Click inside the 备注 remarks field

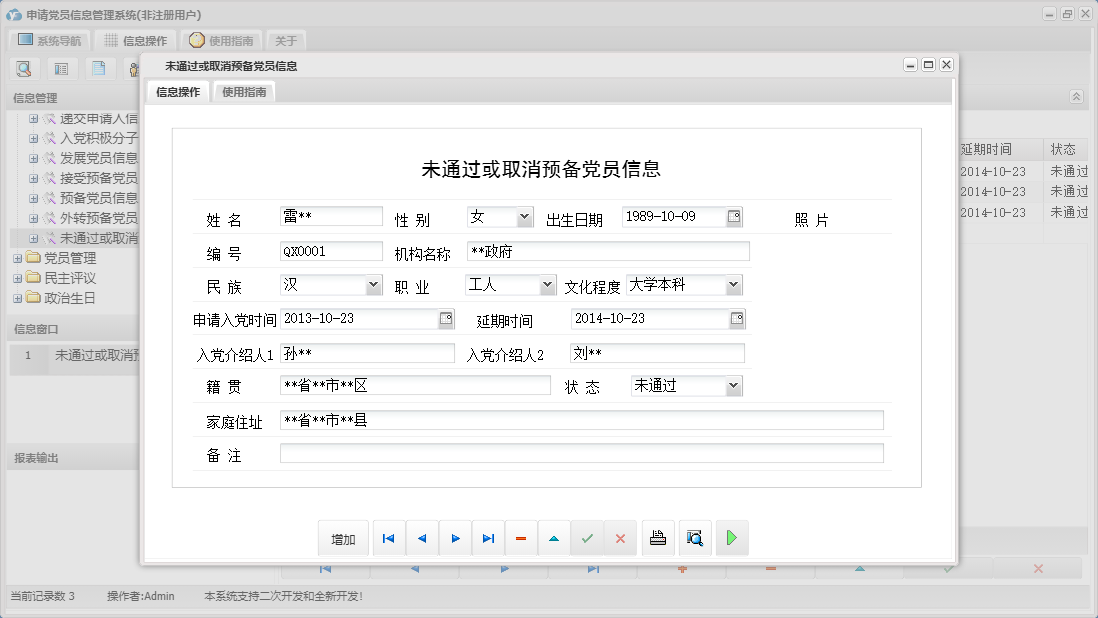click(580, 454)
